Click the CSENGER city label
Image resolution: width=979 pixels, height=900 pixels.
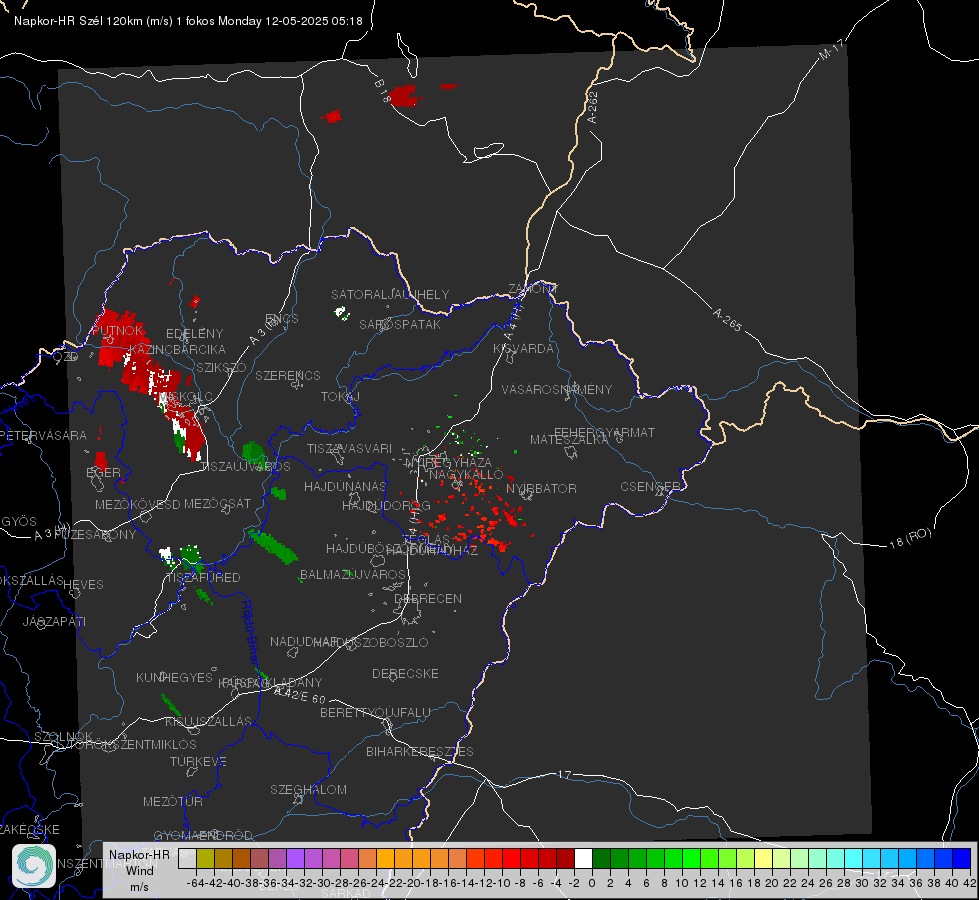pos(651,487)
